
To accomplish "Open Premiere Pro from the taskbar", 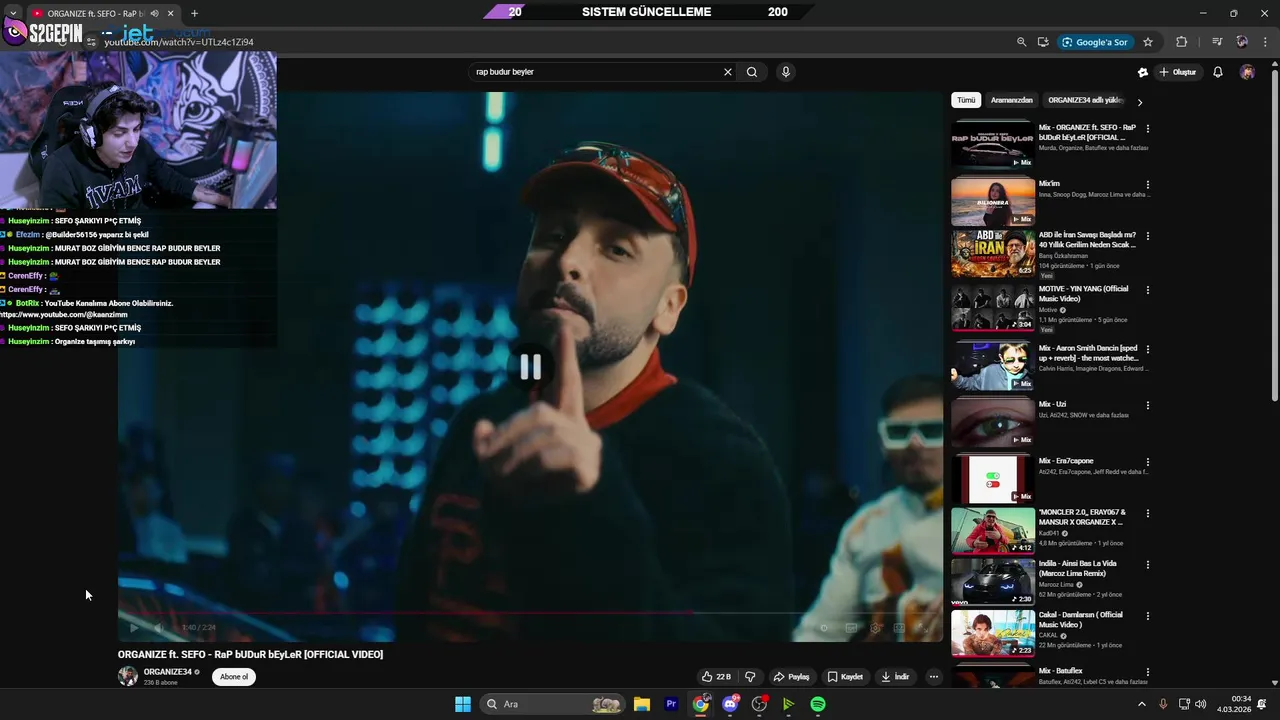I will click(671, 704).
